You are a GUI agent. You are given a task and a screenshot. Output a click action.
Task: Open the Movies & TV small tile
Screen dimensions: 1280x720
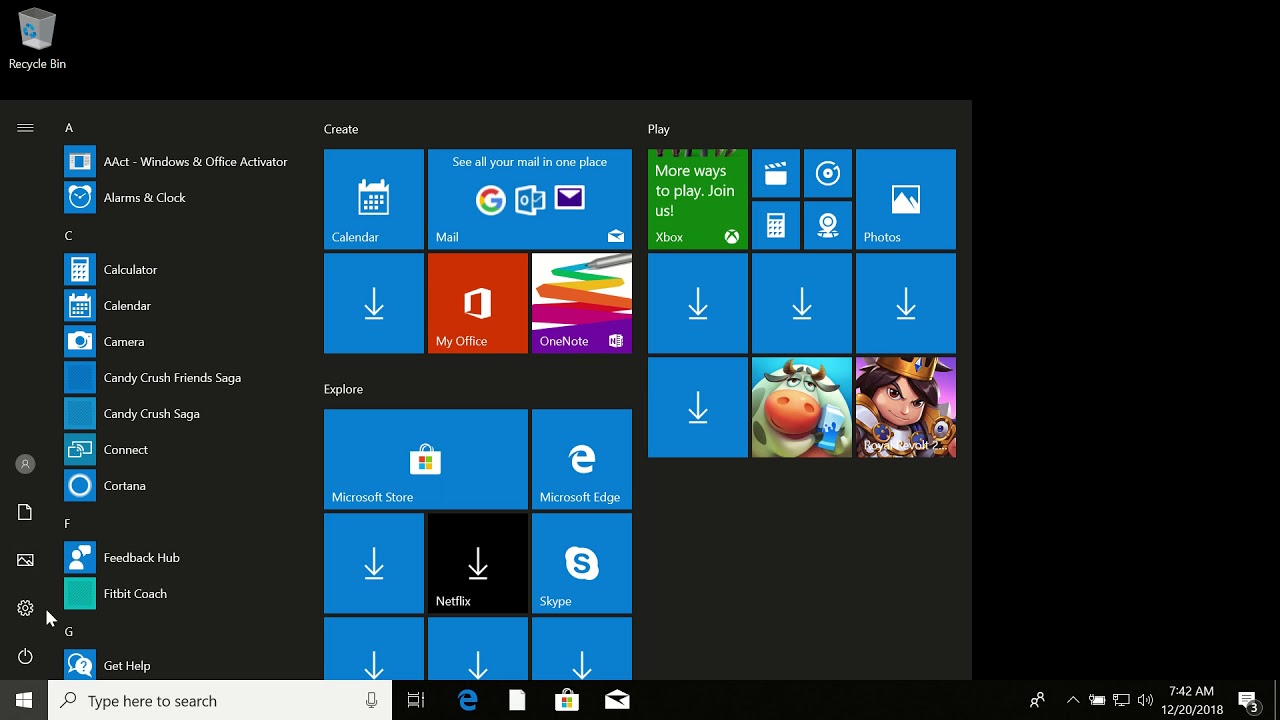pos(776,174)
